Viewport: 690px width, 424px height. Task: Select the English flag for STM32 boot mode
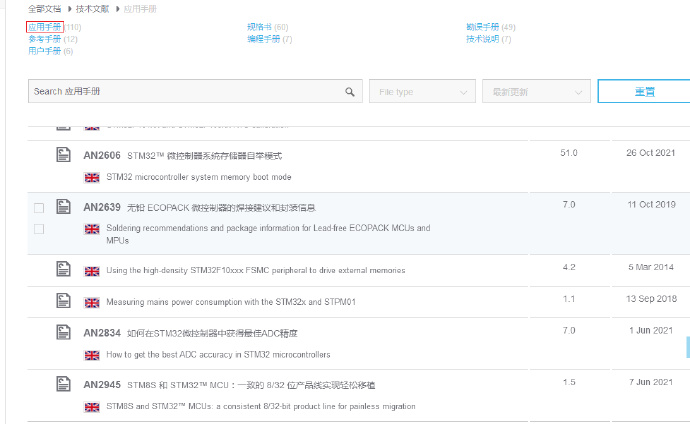92,177
